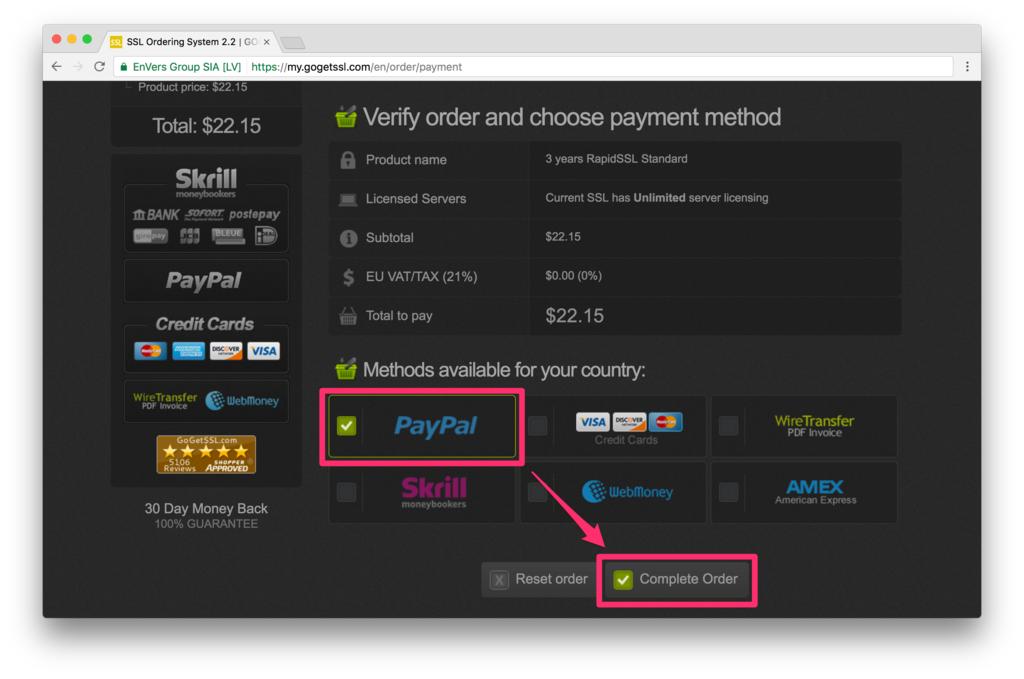
Task: Click the sidebar giropay logo
Action: pyautogui.click(x=150, y=236)
